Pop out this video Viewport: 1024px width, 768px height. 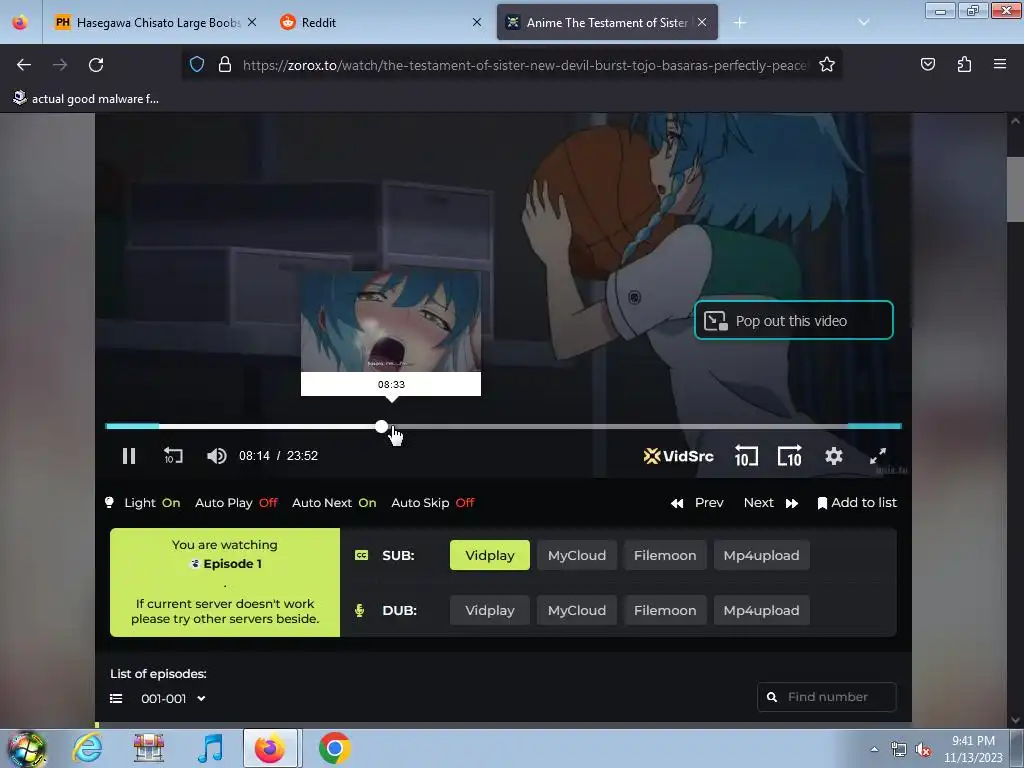tap(793, 320)
